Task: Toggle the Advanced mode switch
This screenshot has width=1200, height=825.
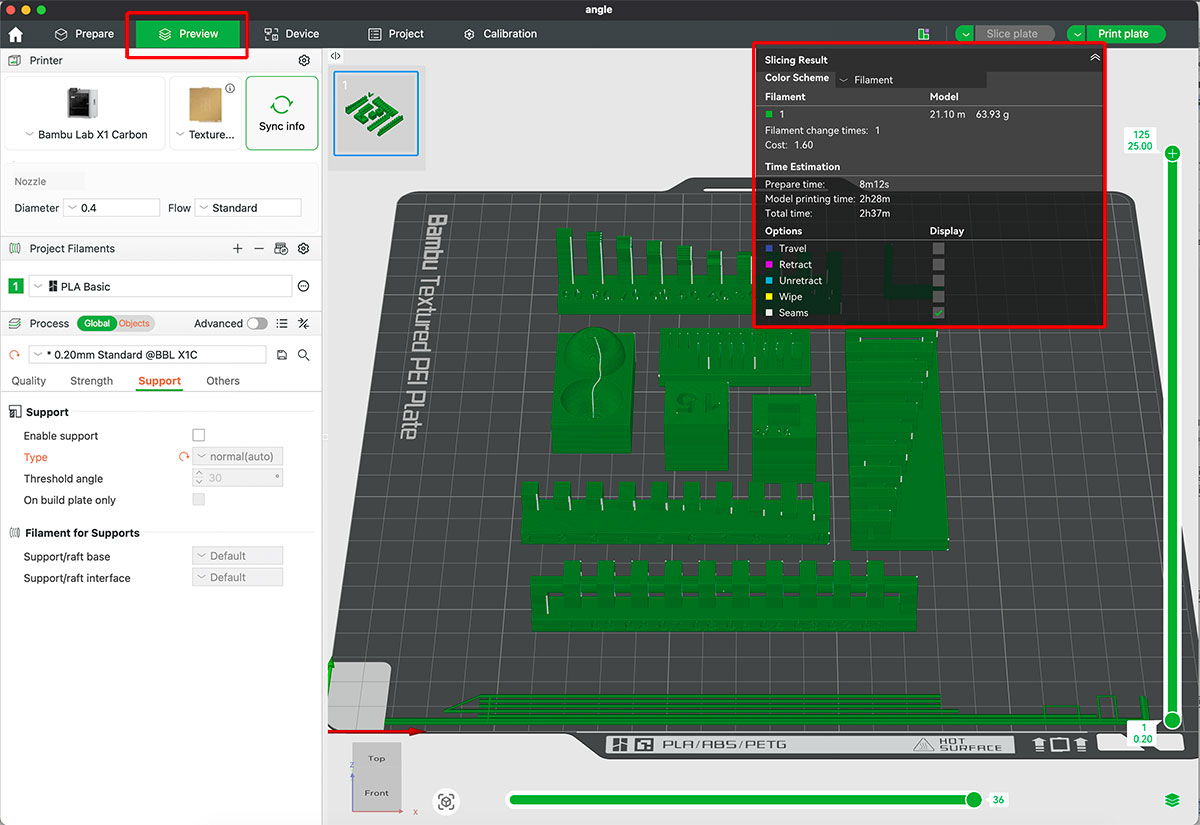Action: pos(257,324)
